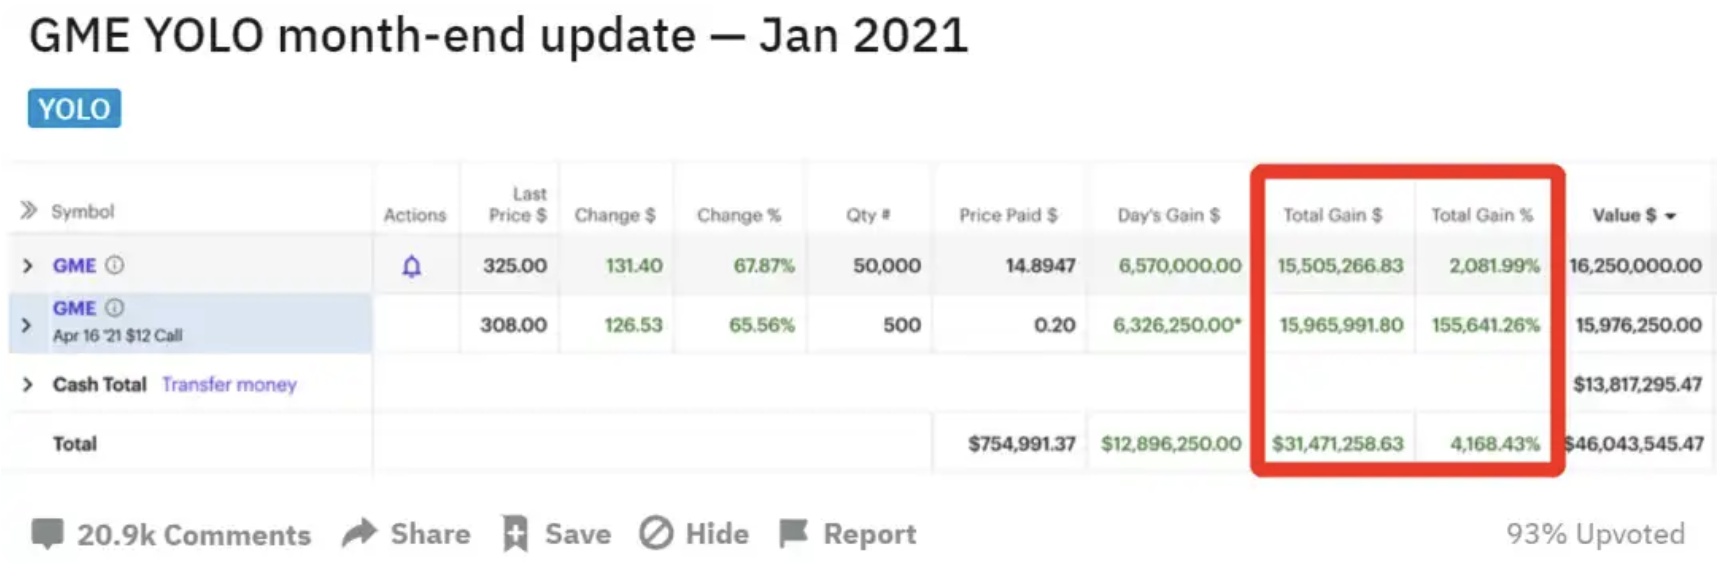Click the Transfer money link
This screenshot has height=564, width=1724.
point(229,384)
